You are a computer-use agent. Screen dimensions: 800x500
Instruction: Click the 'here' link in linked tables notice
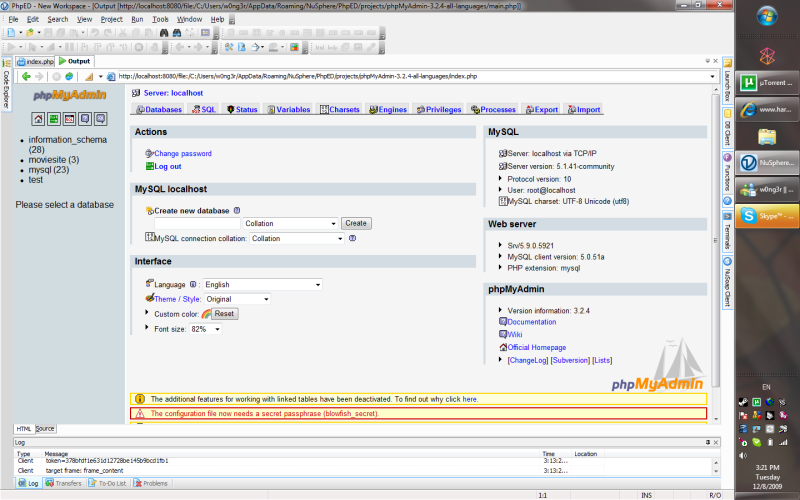pos(469,399)
